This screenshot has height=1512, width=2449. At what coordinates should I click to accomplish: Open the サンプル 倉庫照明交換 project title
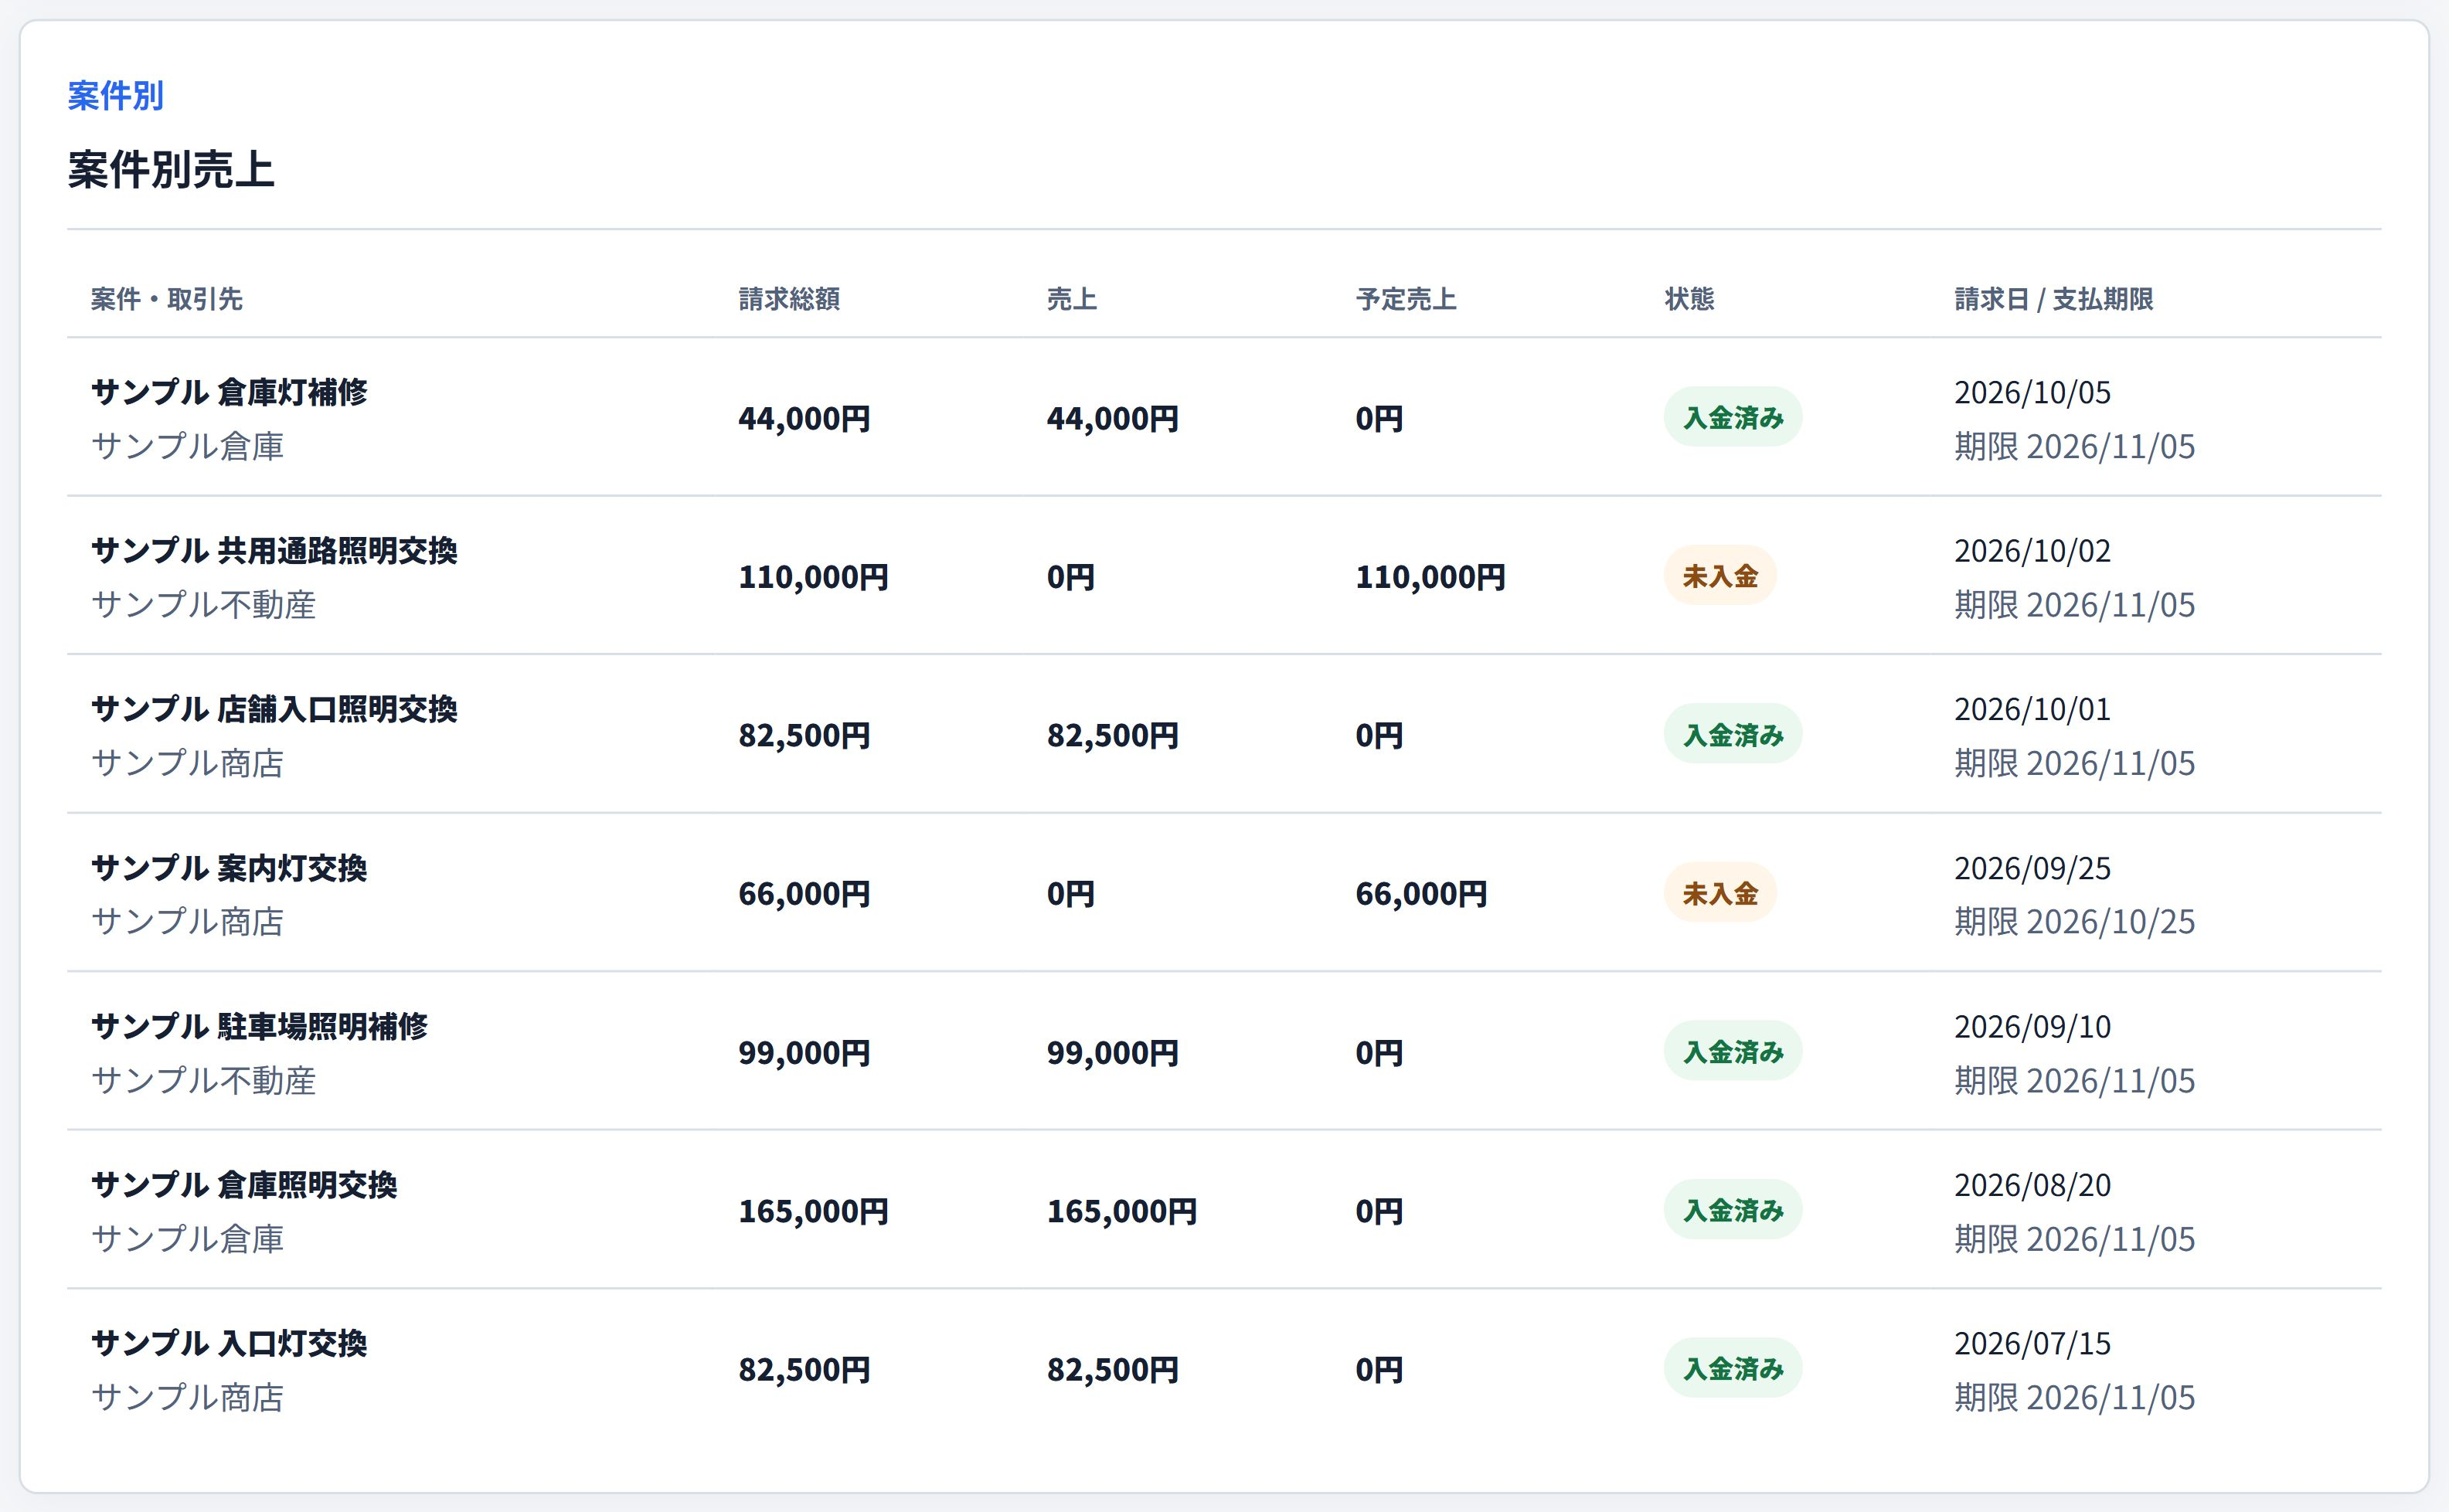(244, 1185)
